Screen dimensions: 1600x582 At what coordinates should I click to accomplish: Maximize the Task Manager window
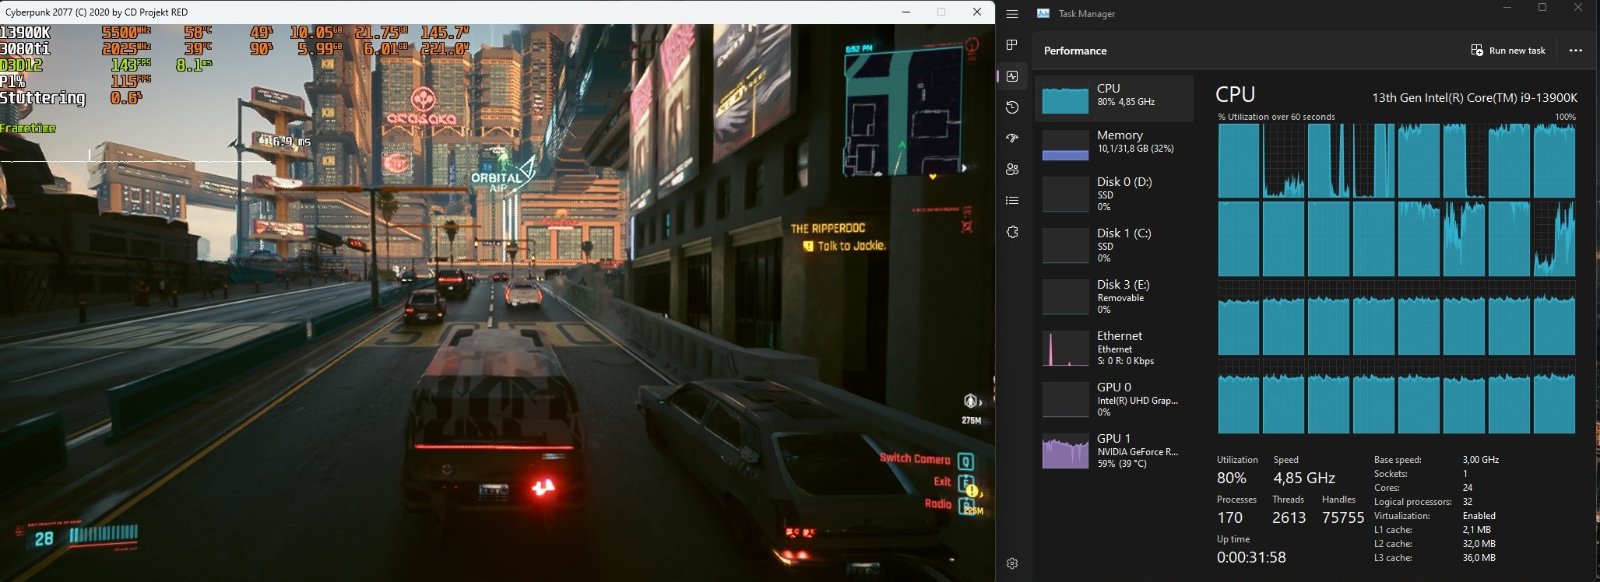pos(1542,8)
